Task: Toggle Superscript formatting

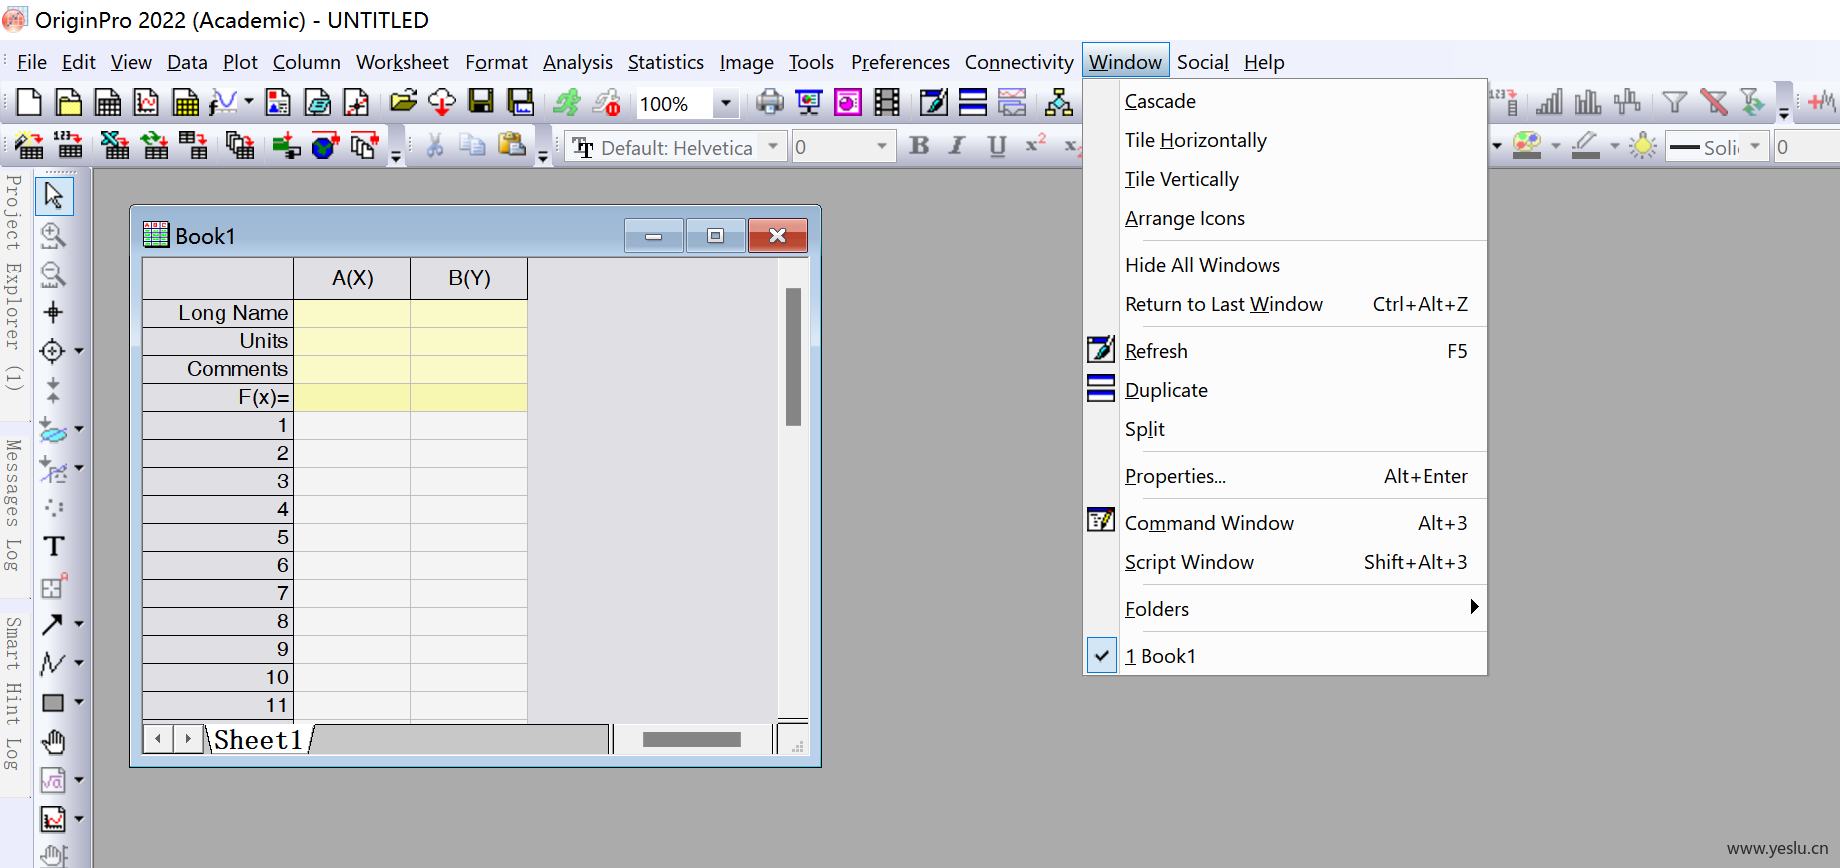Action: point(1035,146)
